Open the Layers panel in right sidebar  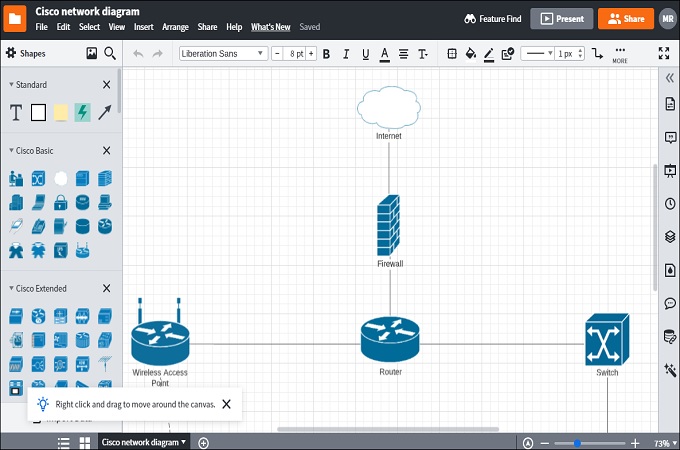tap(670, 237)
